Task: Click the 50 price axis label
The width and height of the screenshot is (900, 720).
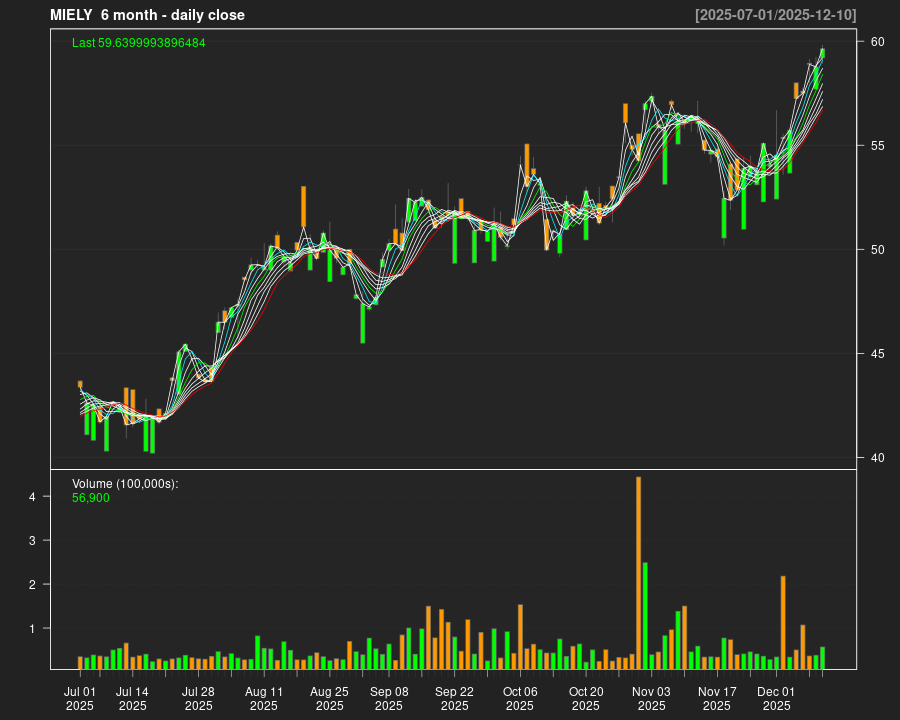Action: click(876, 250)
